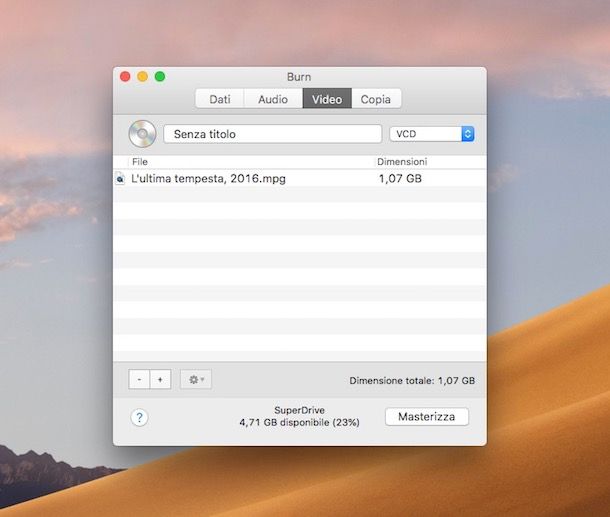Image resolution: width=610 pixels, height=517 pixels.
Task: Open the gear actions menu
Action: (196, 379)
